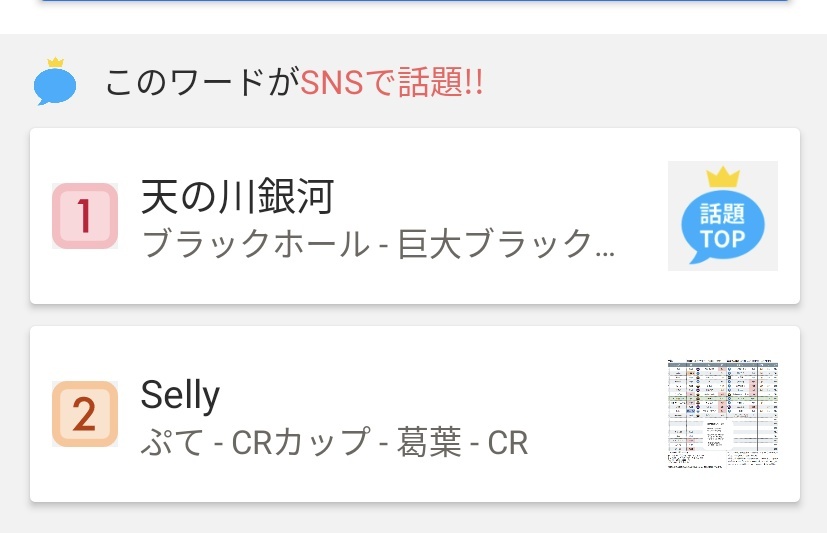The image size is (827, 533).
Task: Tap the pink rank 1 badge
Action: (85, 216)
